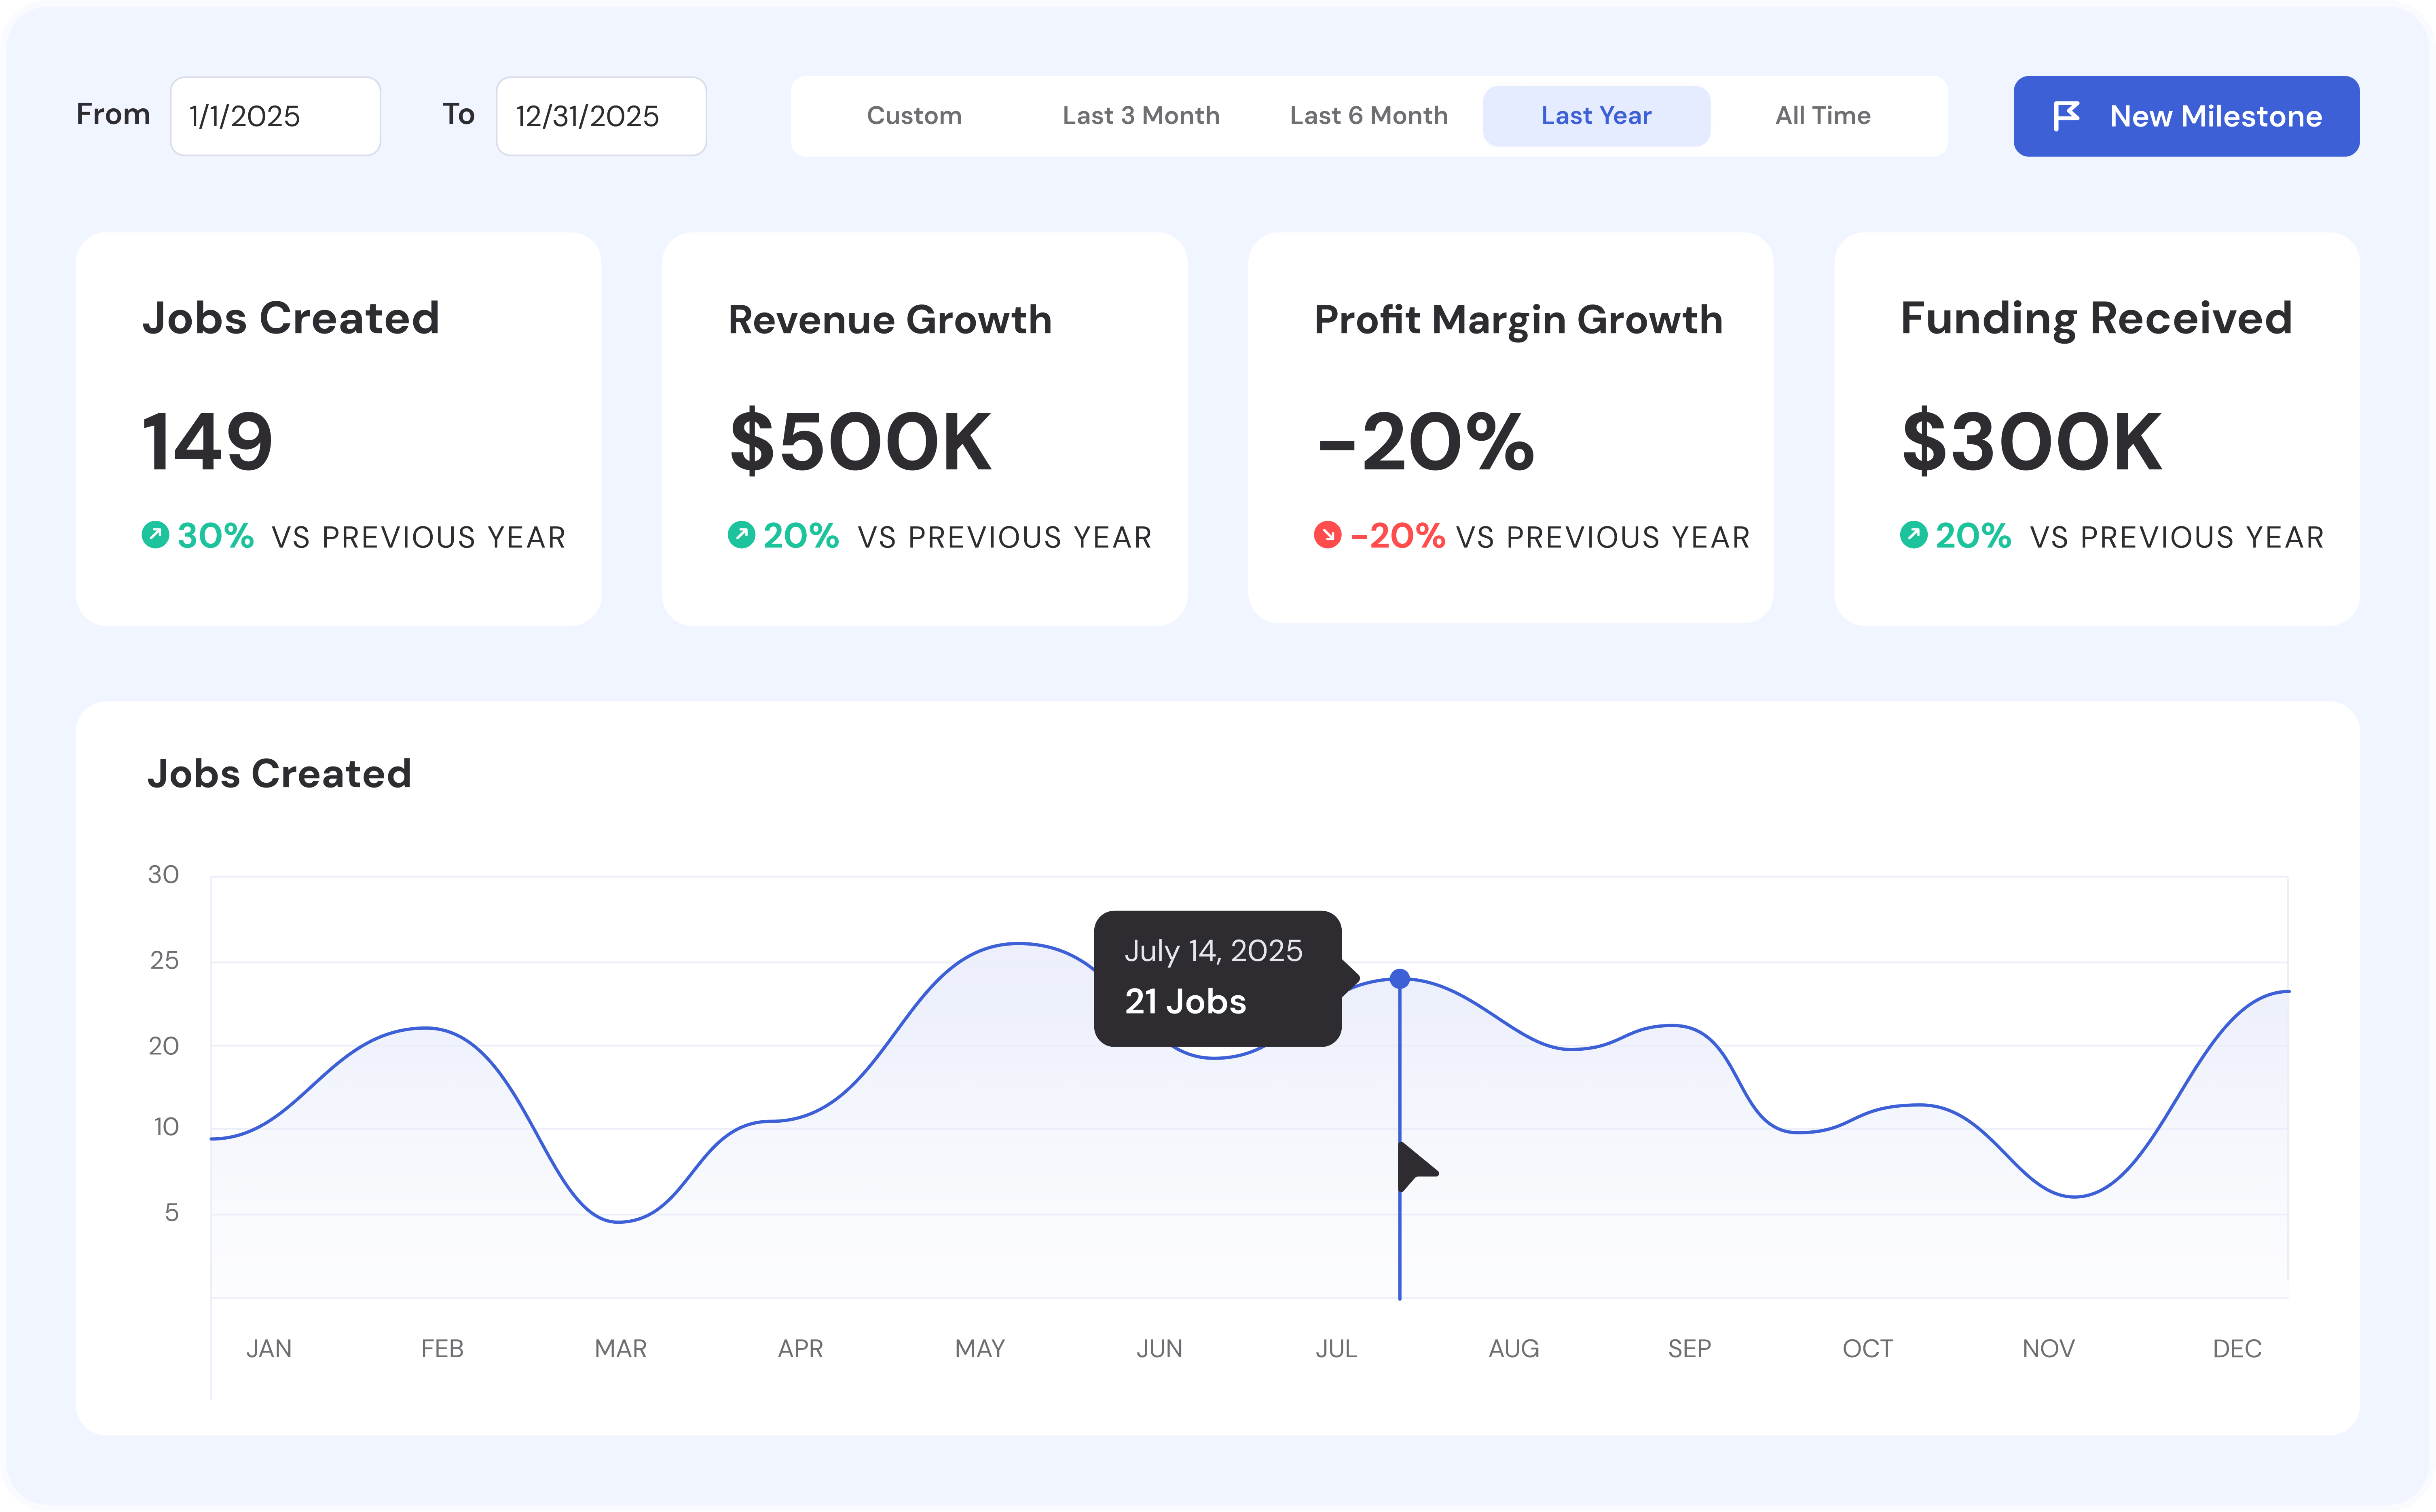Click the flag icon on New Milestone
This screenshot has height=1512, width=2436.
pyautogui.click(x=2066, y=116)
